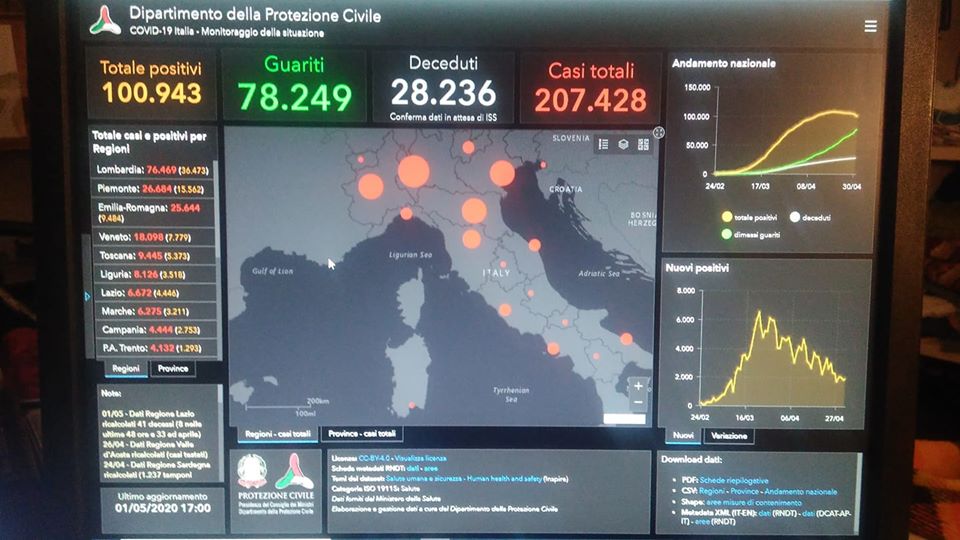Click the Emilia-Romagna bubble on the map
The height and width of the screenshot is (540, 960).
(474, 211)
